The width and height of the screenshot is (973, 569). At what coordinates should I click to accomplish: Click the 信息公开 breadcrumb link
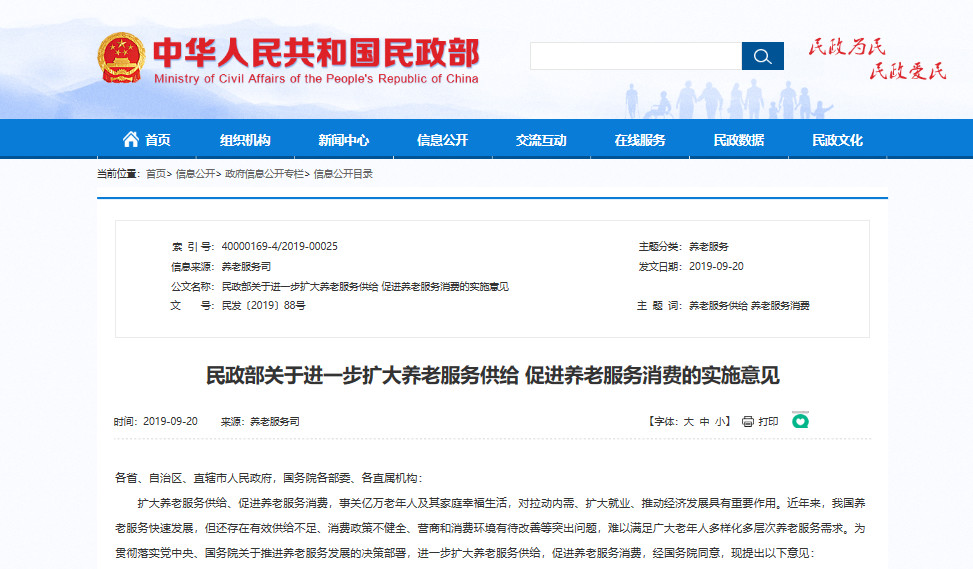(195, 174)
